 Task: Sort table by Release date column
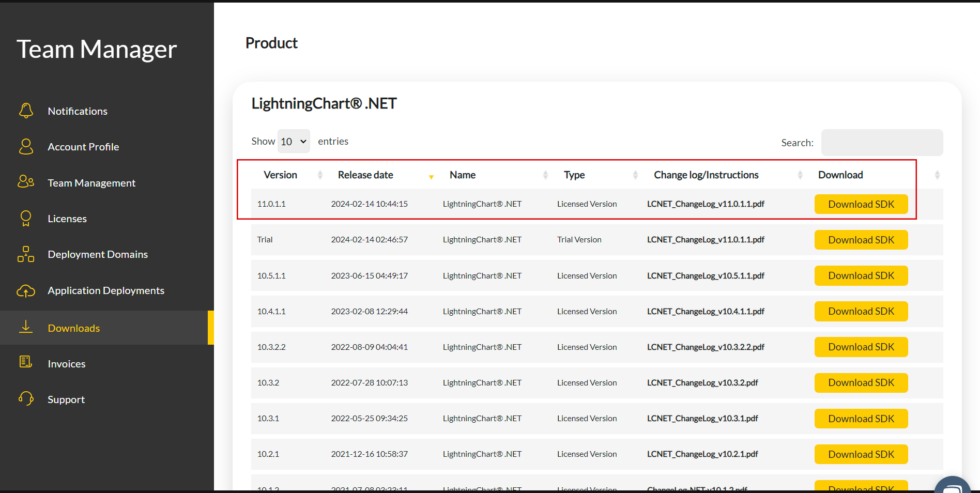point(365,175)
